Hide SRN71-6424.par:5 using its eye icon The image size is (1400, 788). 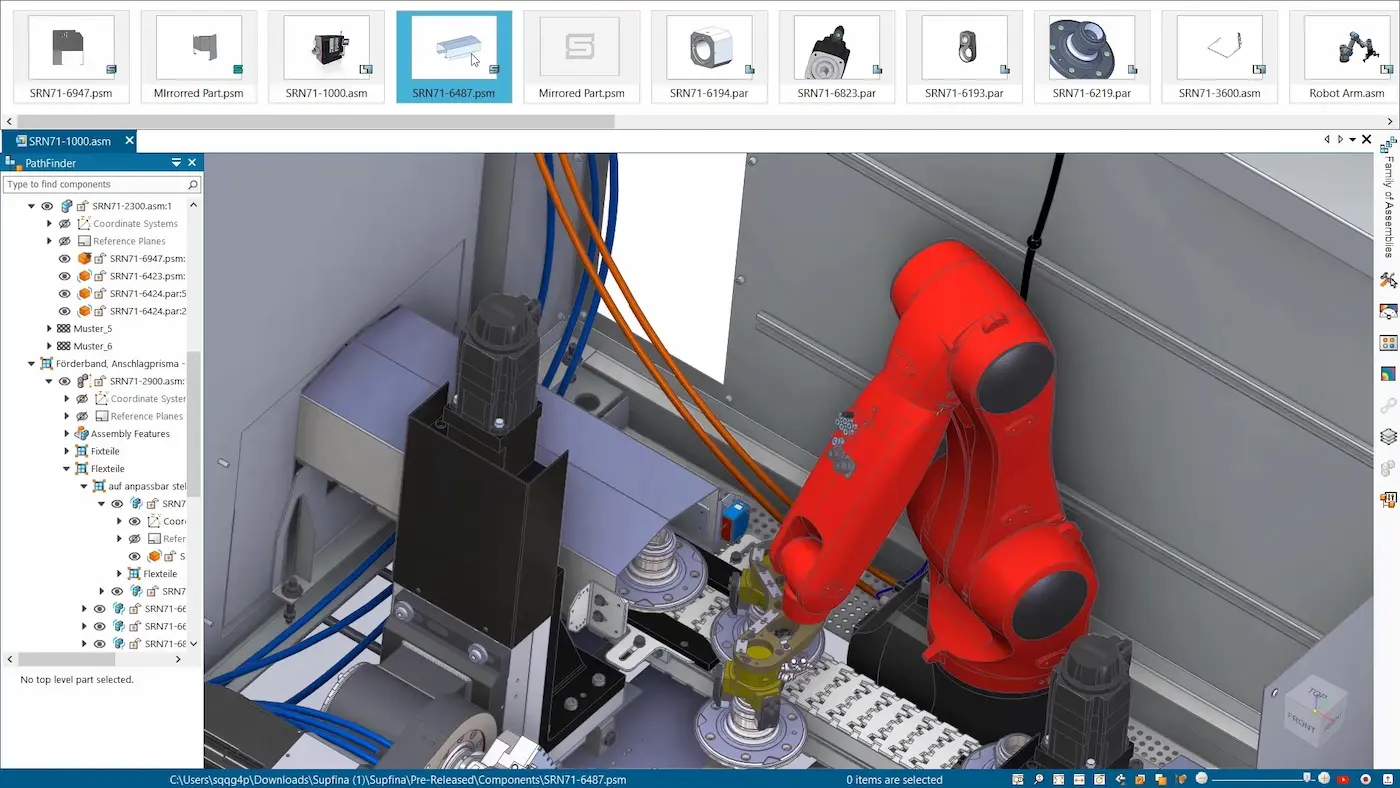click(x=65, y=294)
